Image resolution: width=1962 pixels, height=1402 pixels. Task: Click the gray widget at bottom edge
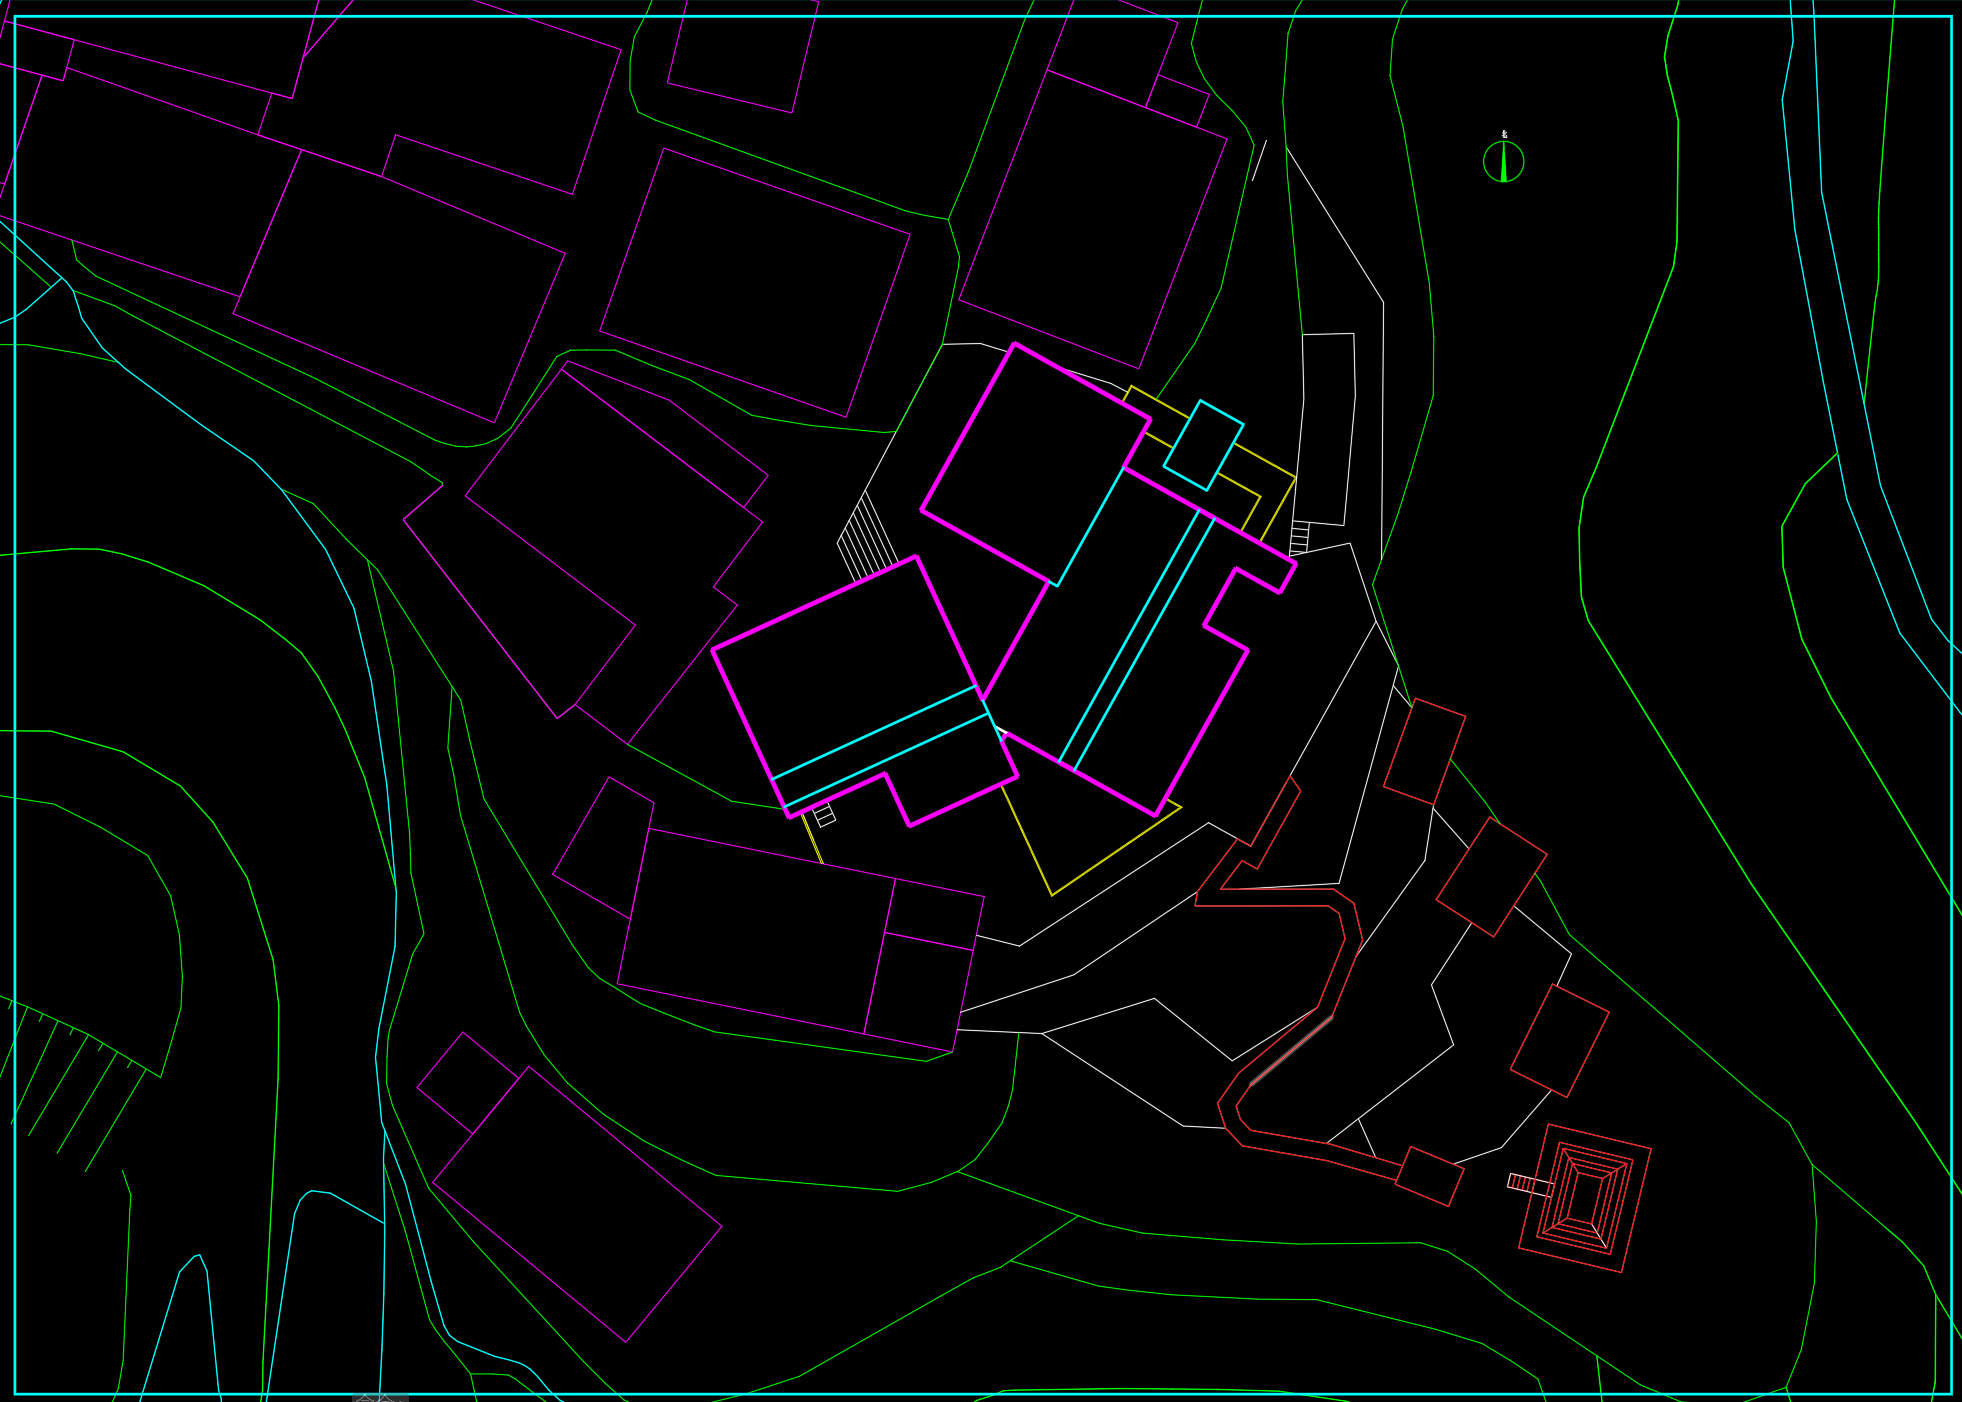[x=380, y=1396]
